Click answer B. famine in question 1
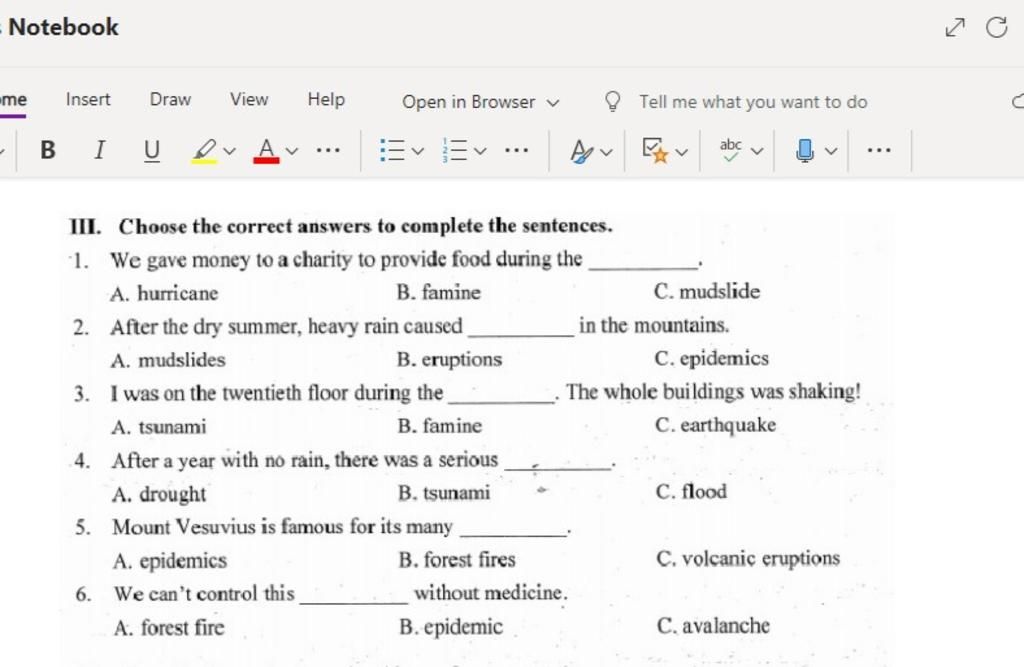Viewport: 1024px width, 667px height. point(439,292)
